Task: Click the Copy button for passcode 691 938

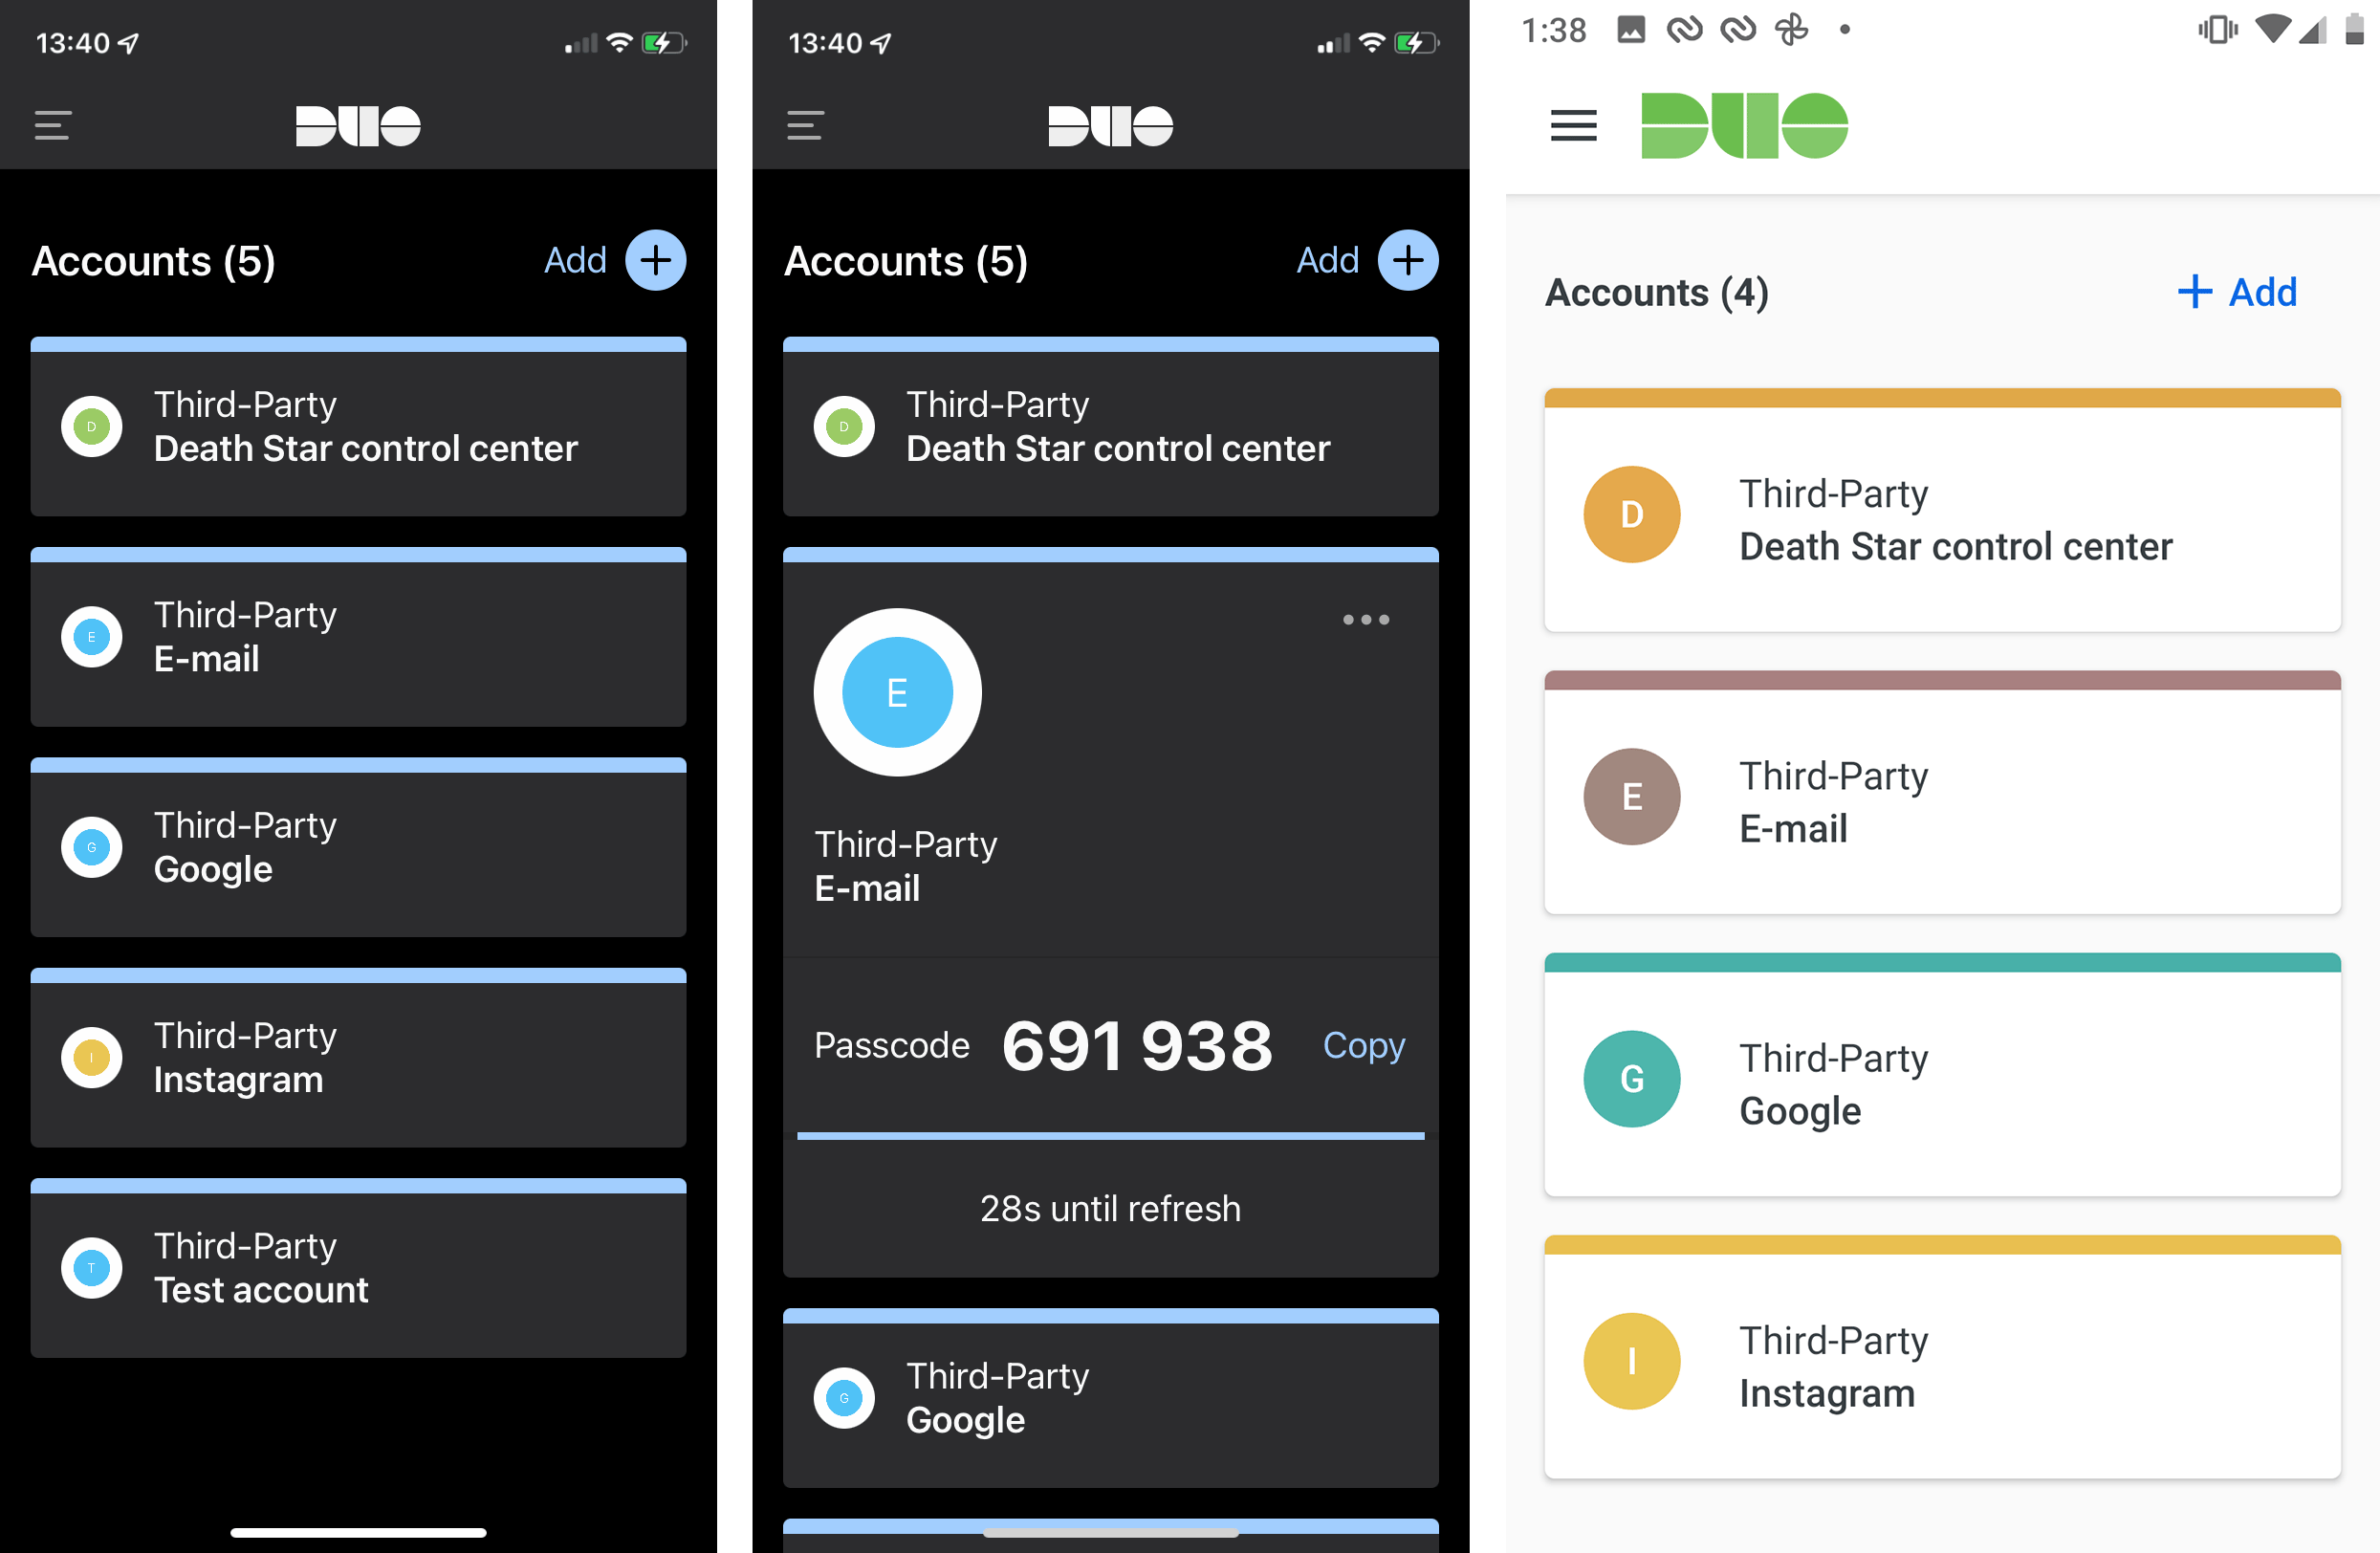Action: click(x=1368, y=1044)
